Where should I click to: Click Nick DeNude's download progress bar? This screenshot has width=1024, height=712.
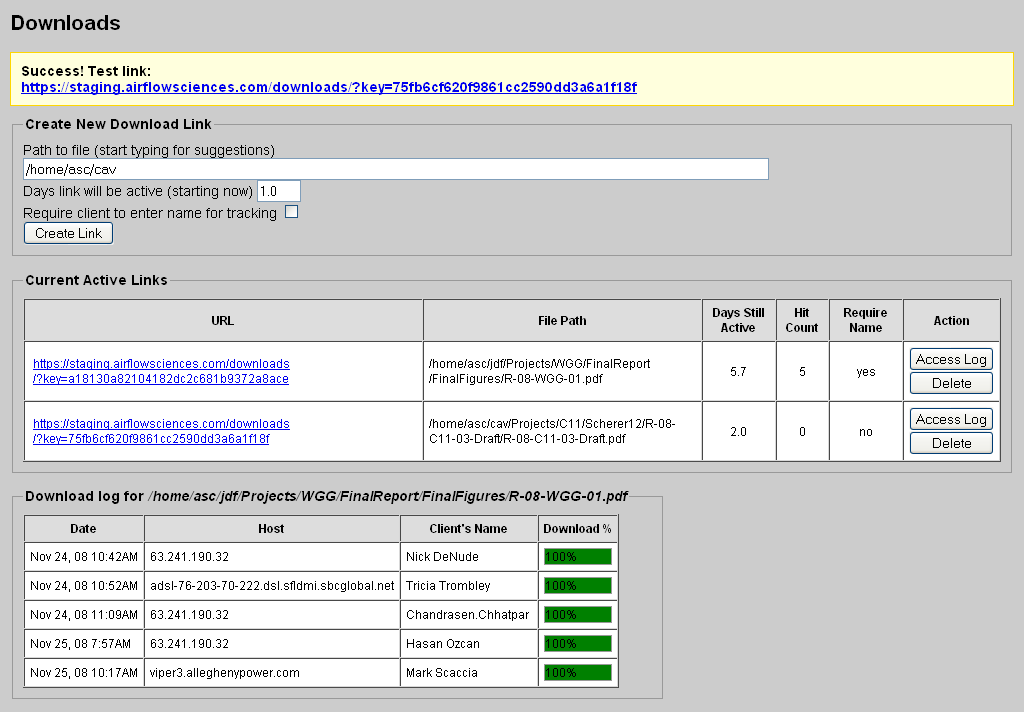pyautogui.click(x=577, y=557)
